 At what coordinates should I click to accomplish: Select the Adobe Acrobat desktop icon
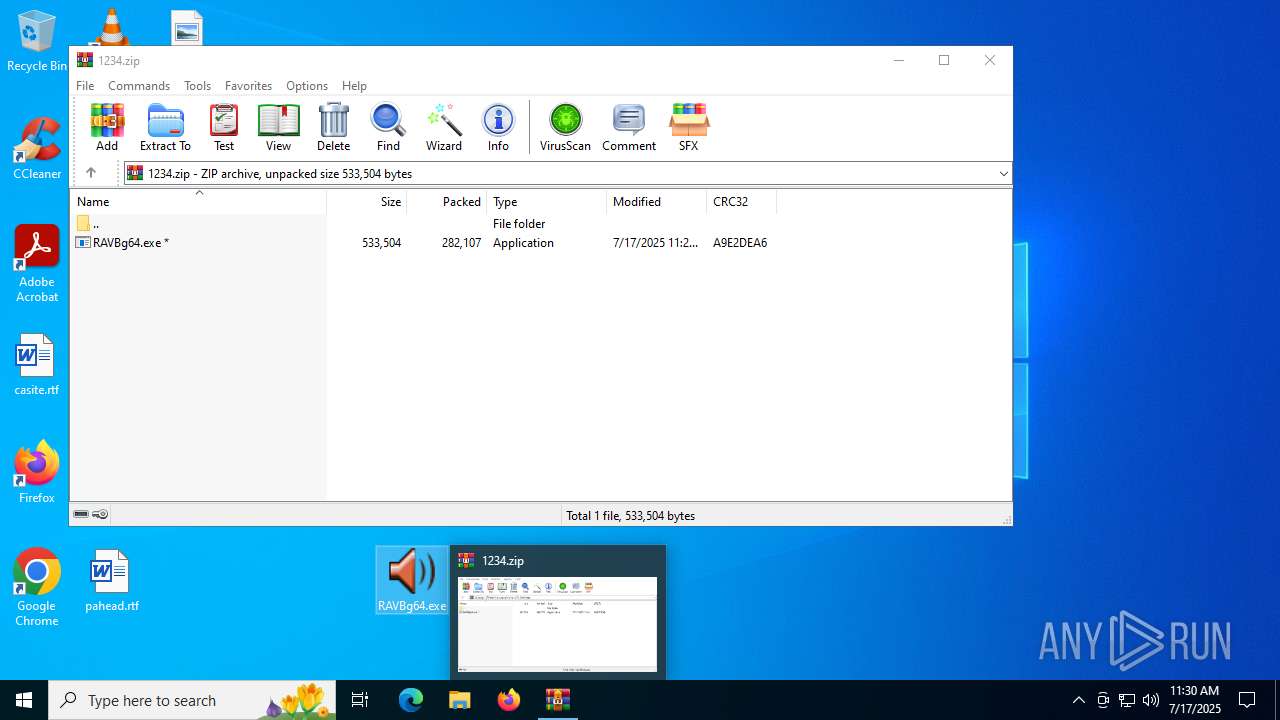point(37,264)
